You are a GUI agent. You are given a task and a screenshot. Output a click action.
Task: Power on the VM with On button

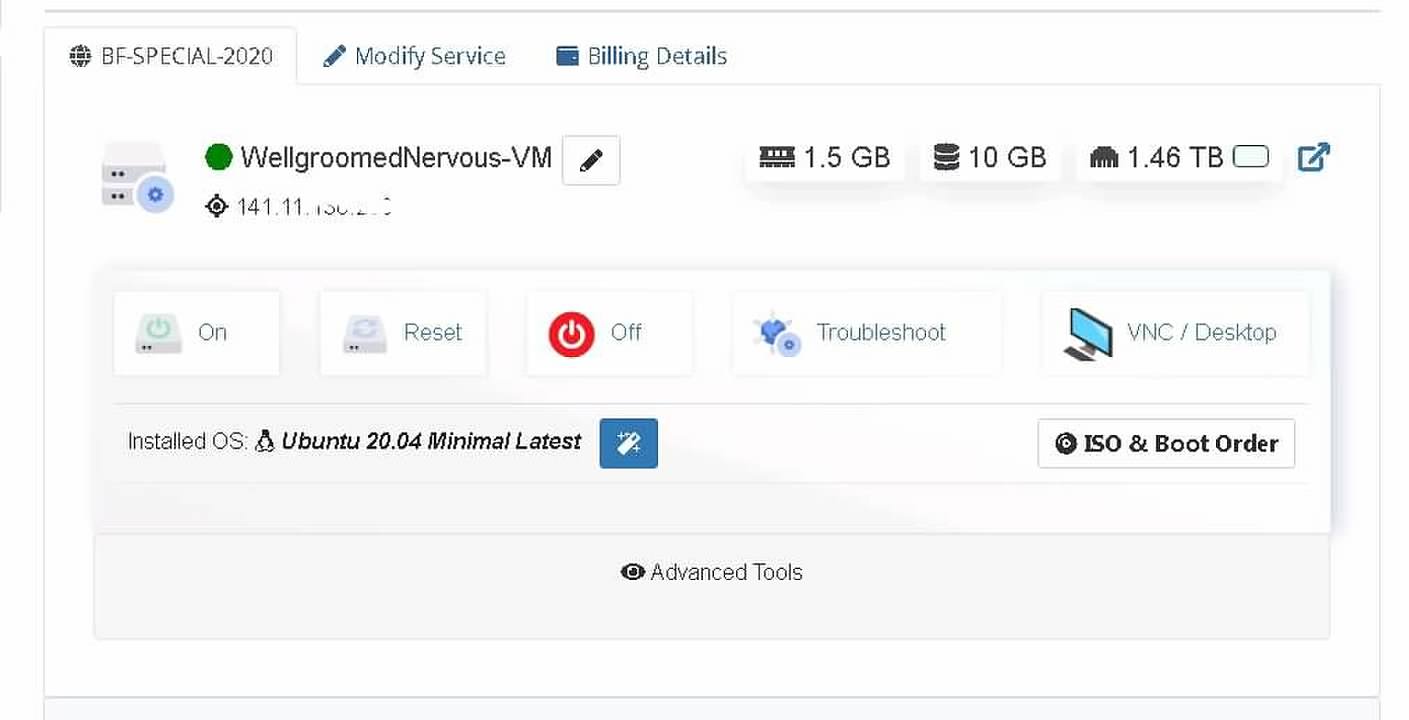[x=196, y=333]
